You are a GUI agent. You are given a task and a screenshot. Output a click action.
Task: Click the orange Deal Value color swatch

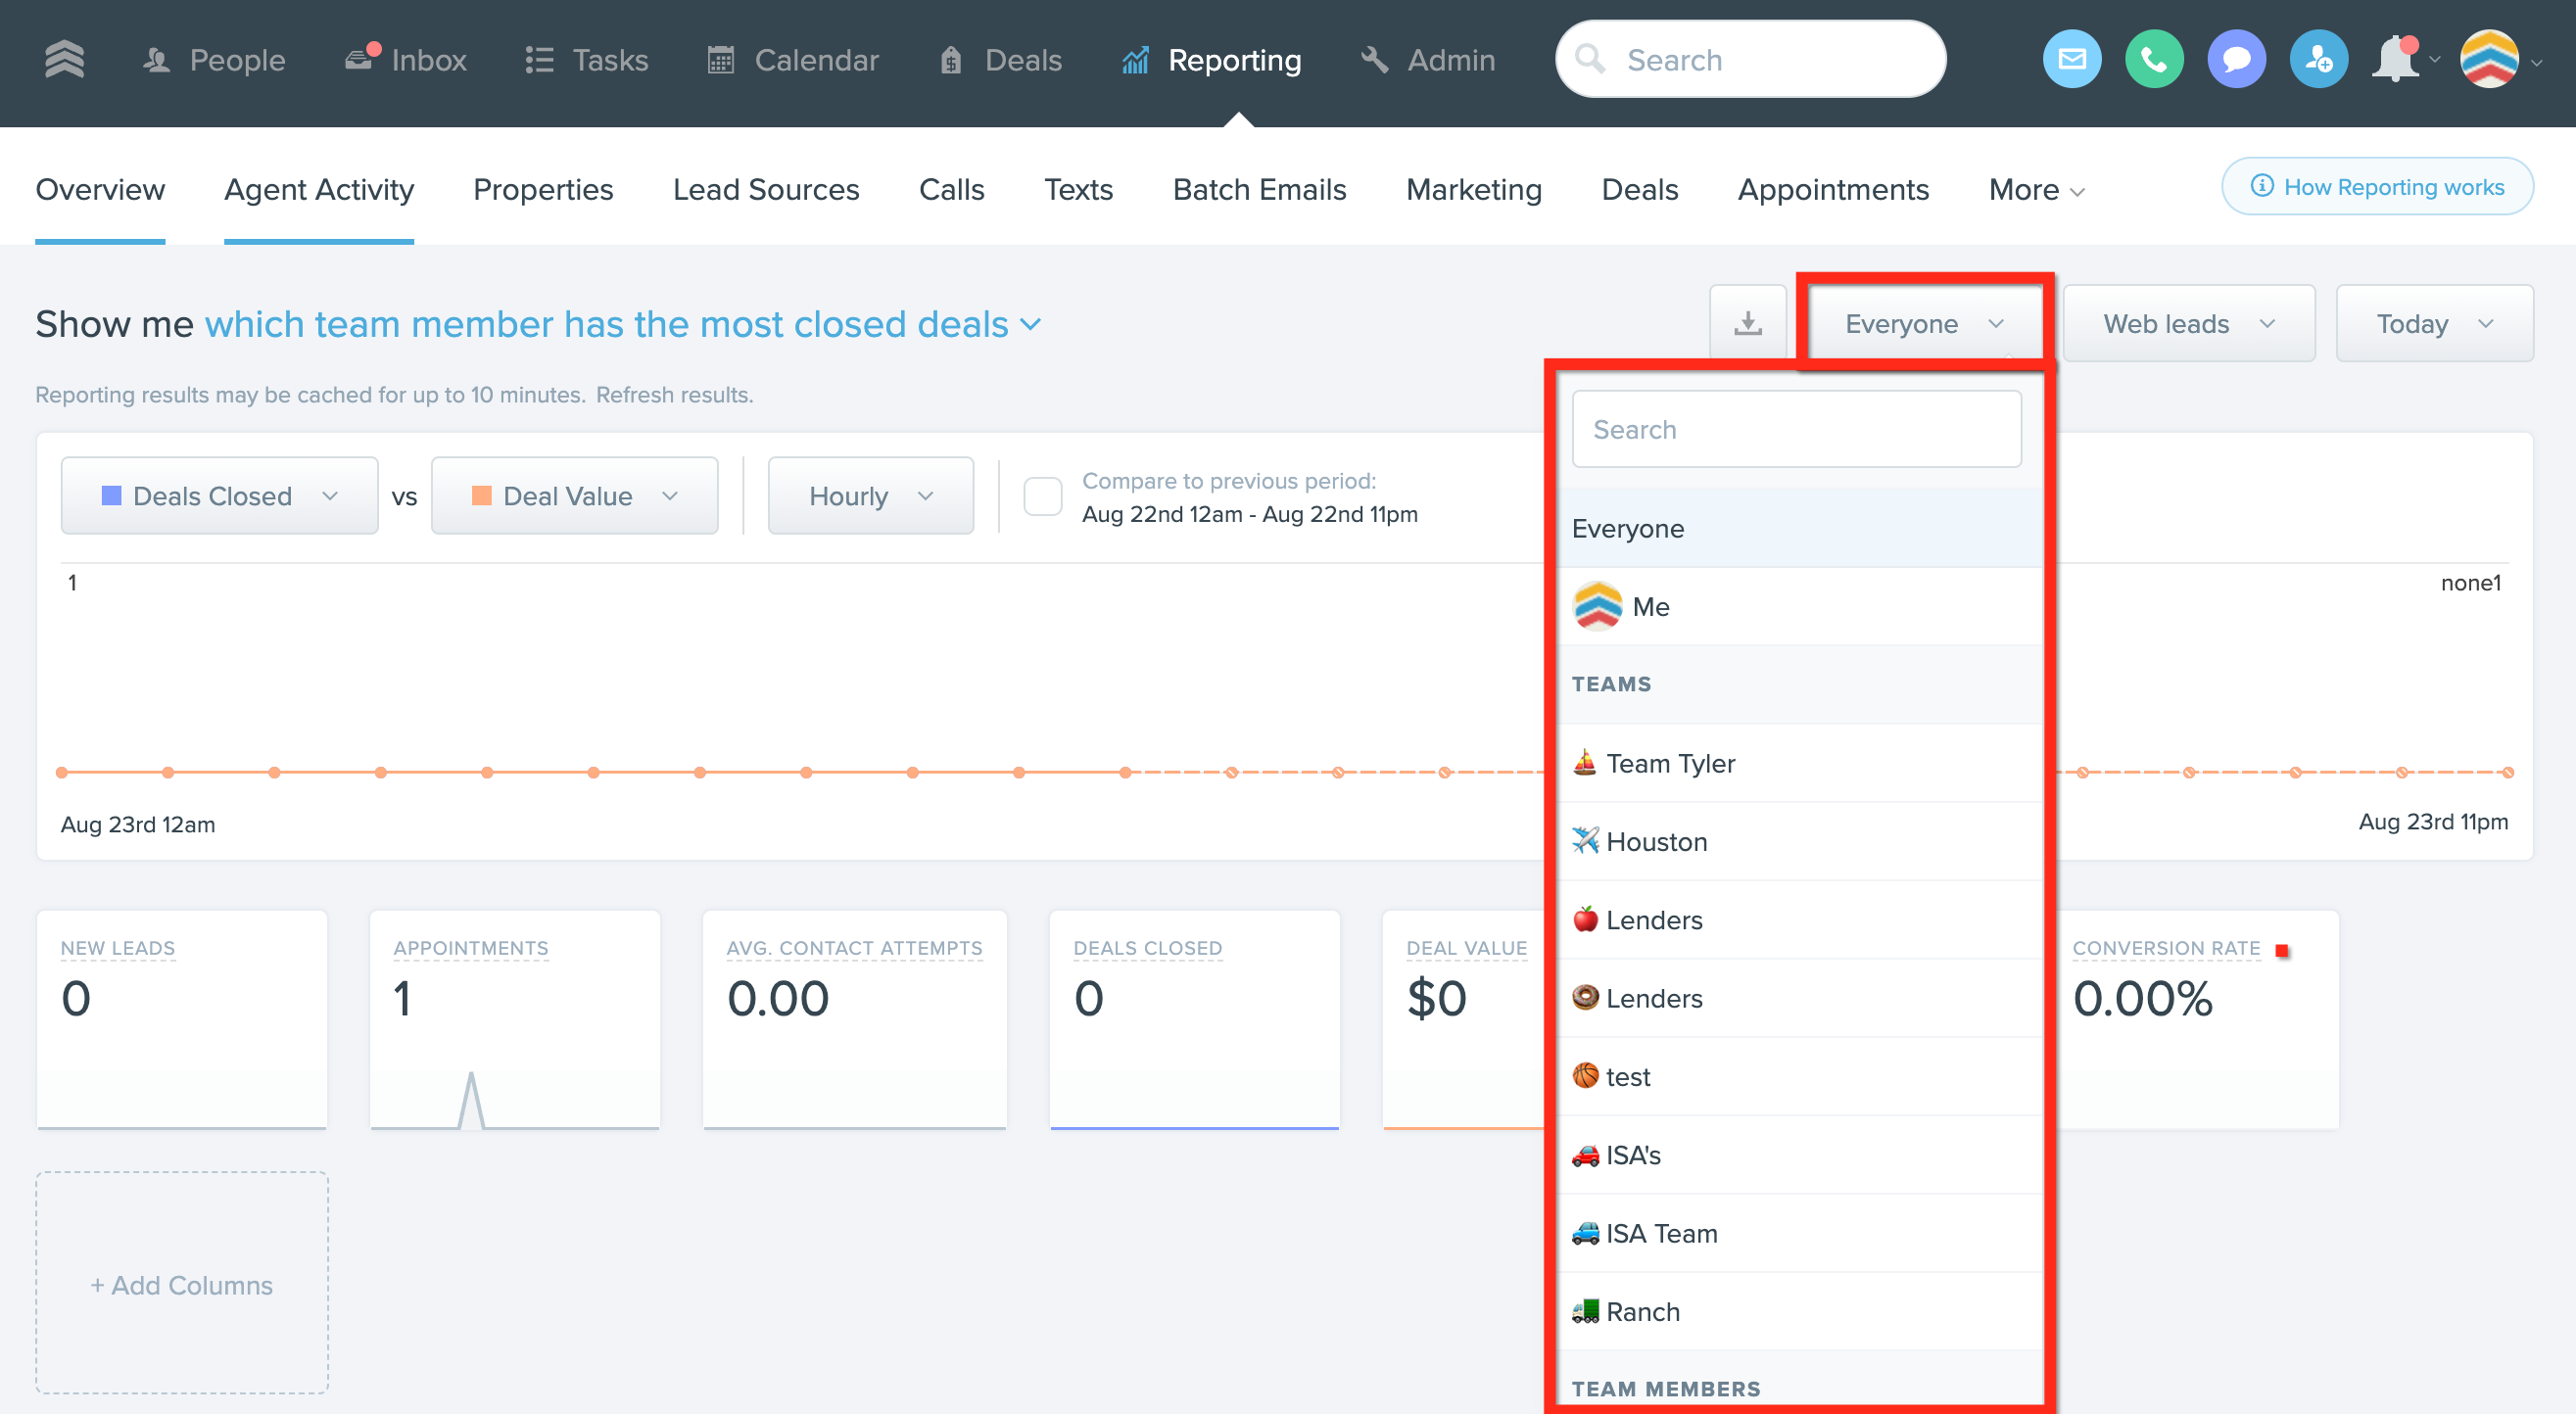[481, 496]
